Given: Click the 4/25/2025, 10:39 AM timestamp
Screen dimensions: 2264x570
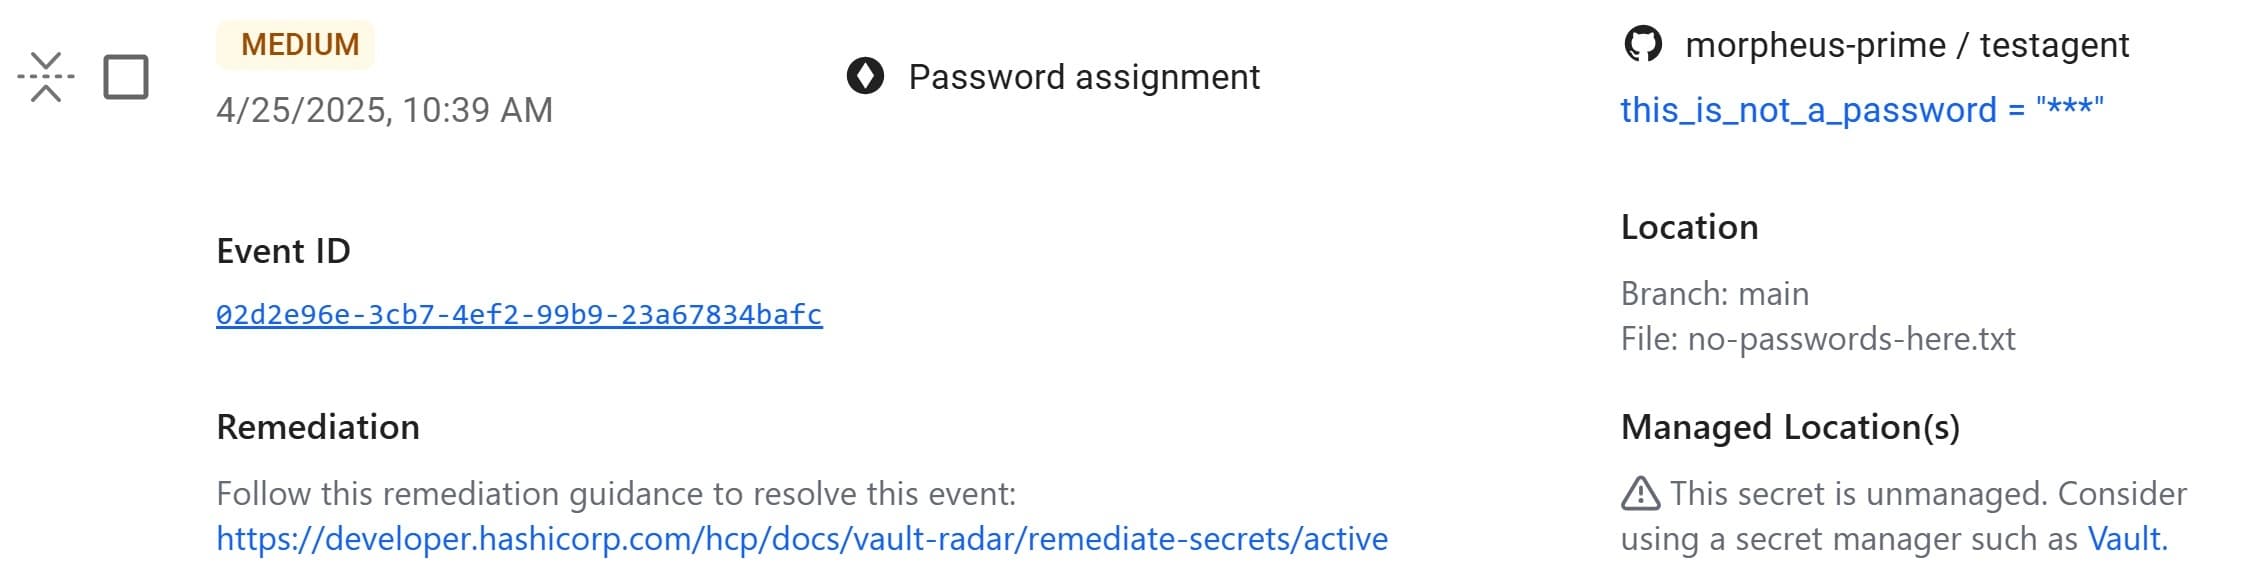Looking at the screenshot, I should pyautogui.click(x=384, y=110).
